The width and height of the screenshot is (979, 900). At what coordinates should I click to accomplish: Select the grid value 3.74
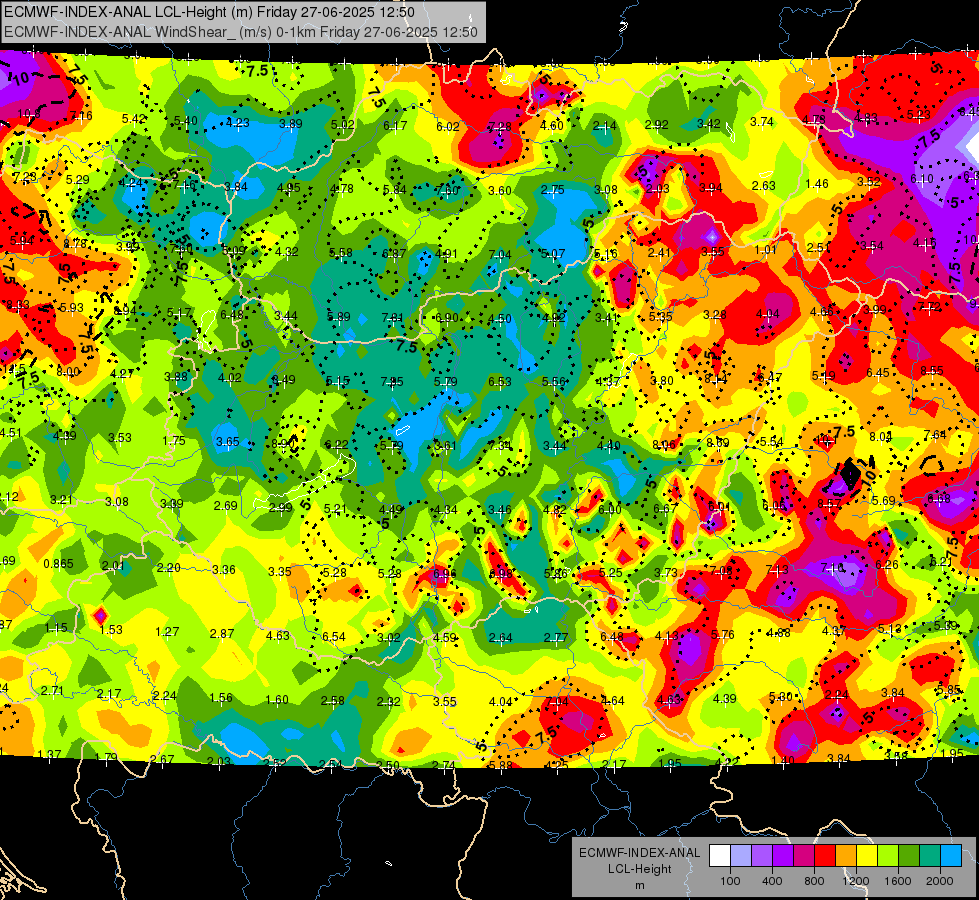pos(762,122)
